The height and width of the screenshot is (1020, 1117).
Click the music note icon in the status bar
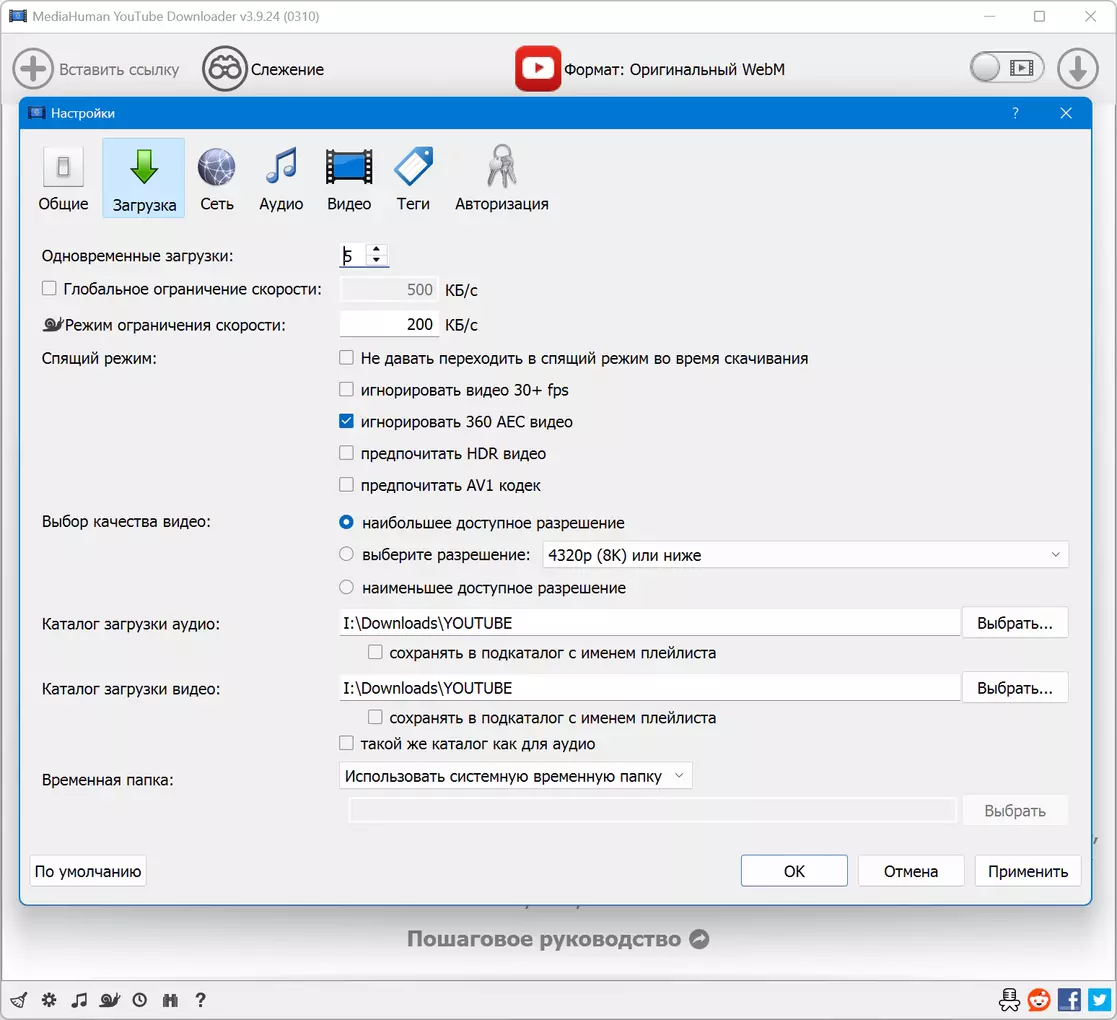79,1000
